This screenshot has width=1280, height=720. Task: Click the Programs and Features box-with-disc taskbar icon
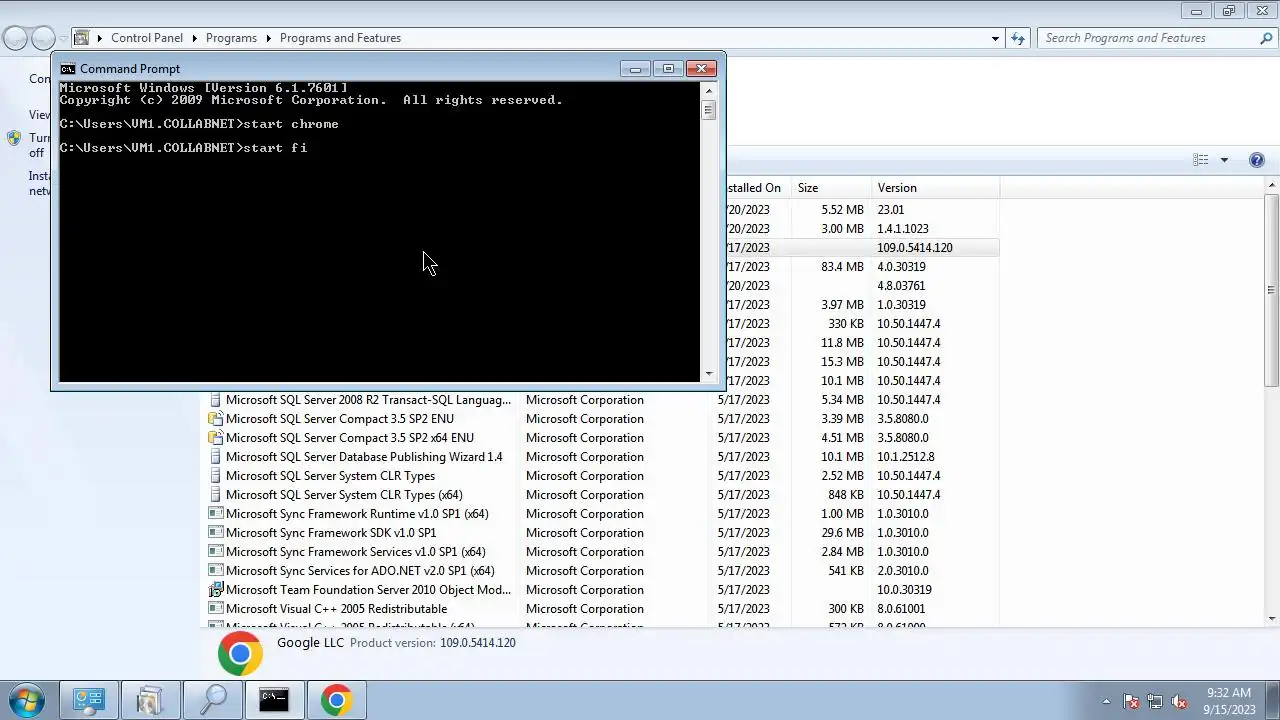click(x=150, y=700)
